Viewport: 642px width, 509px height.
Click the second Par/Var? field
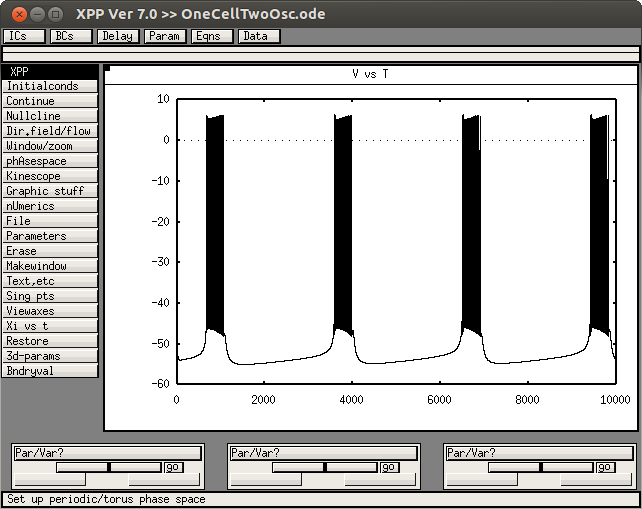(324, 453)
